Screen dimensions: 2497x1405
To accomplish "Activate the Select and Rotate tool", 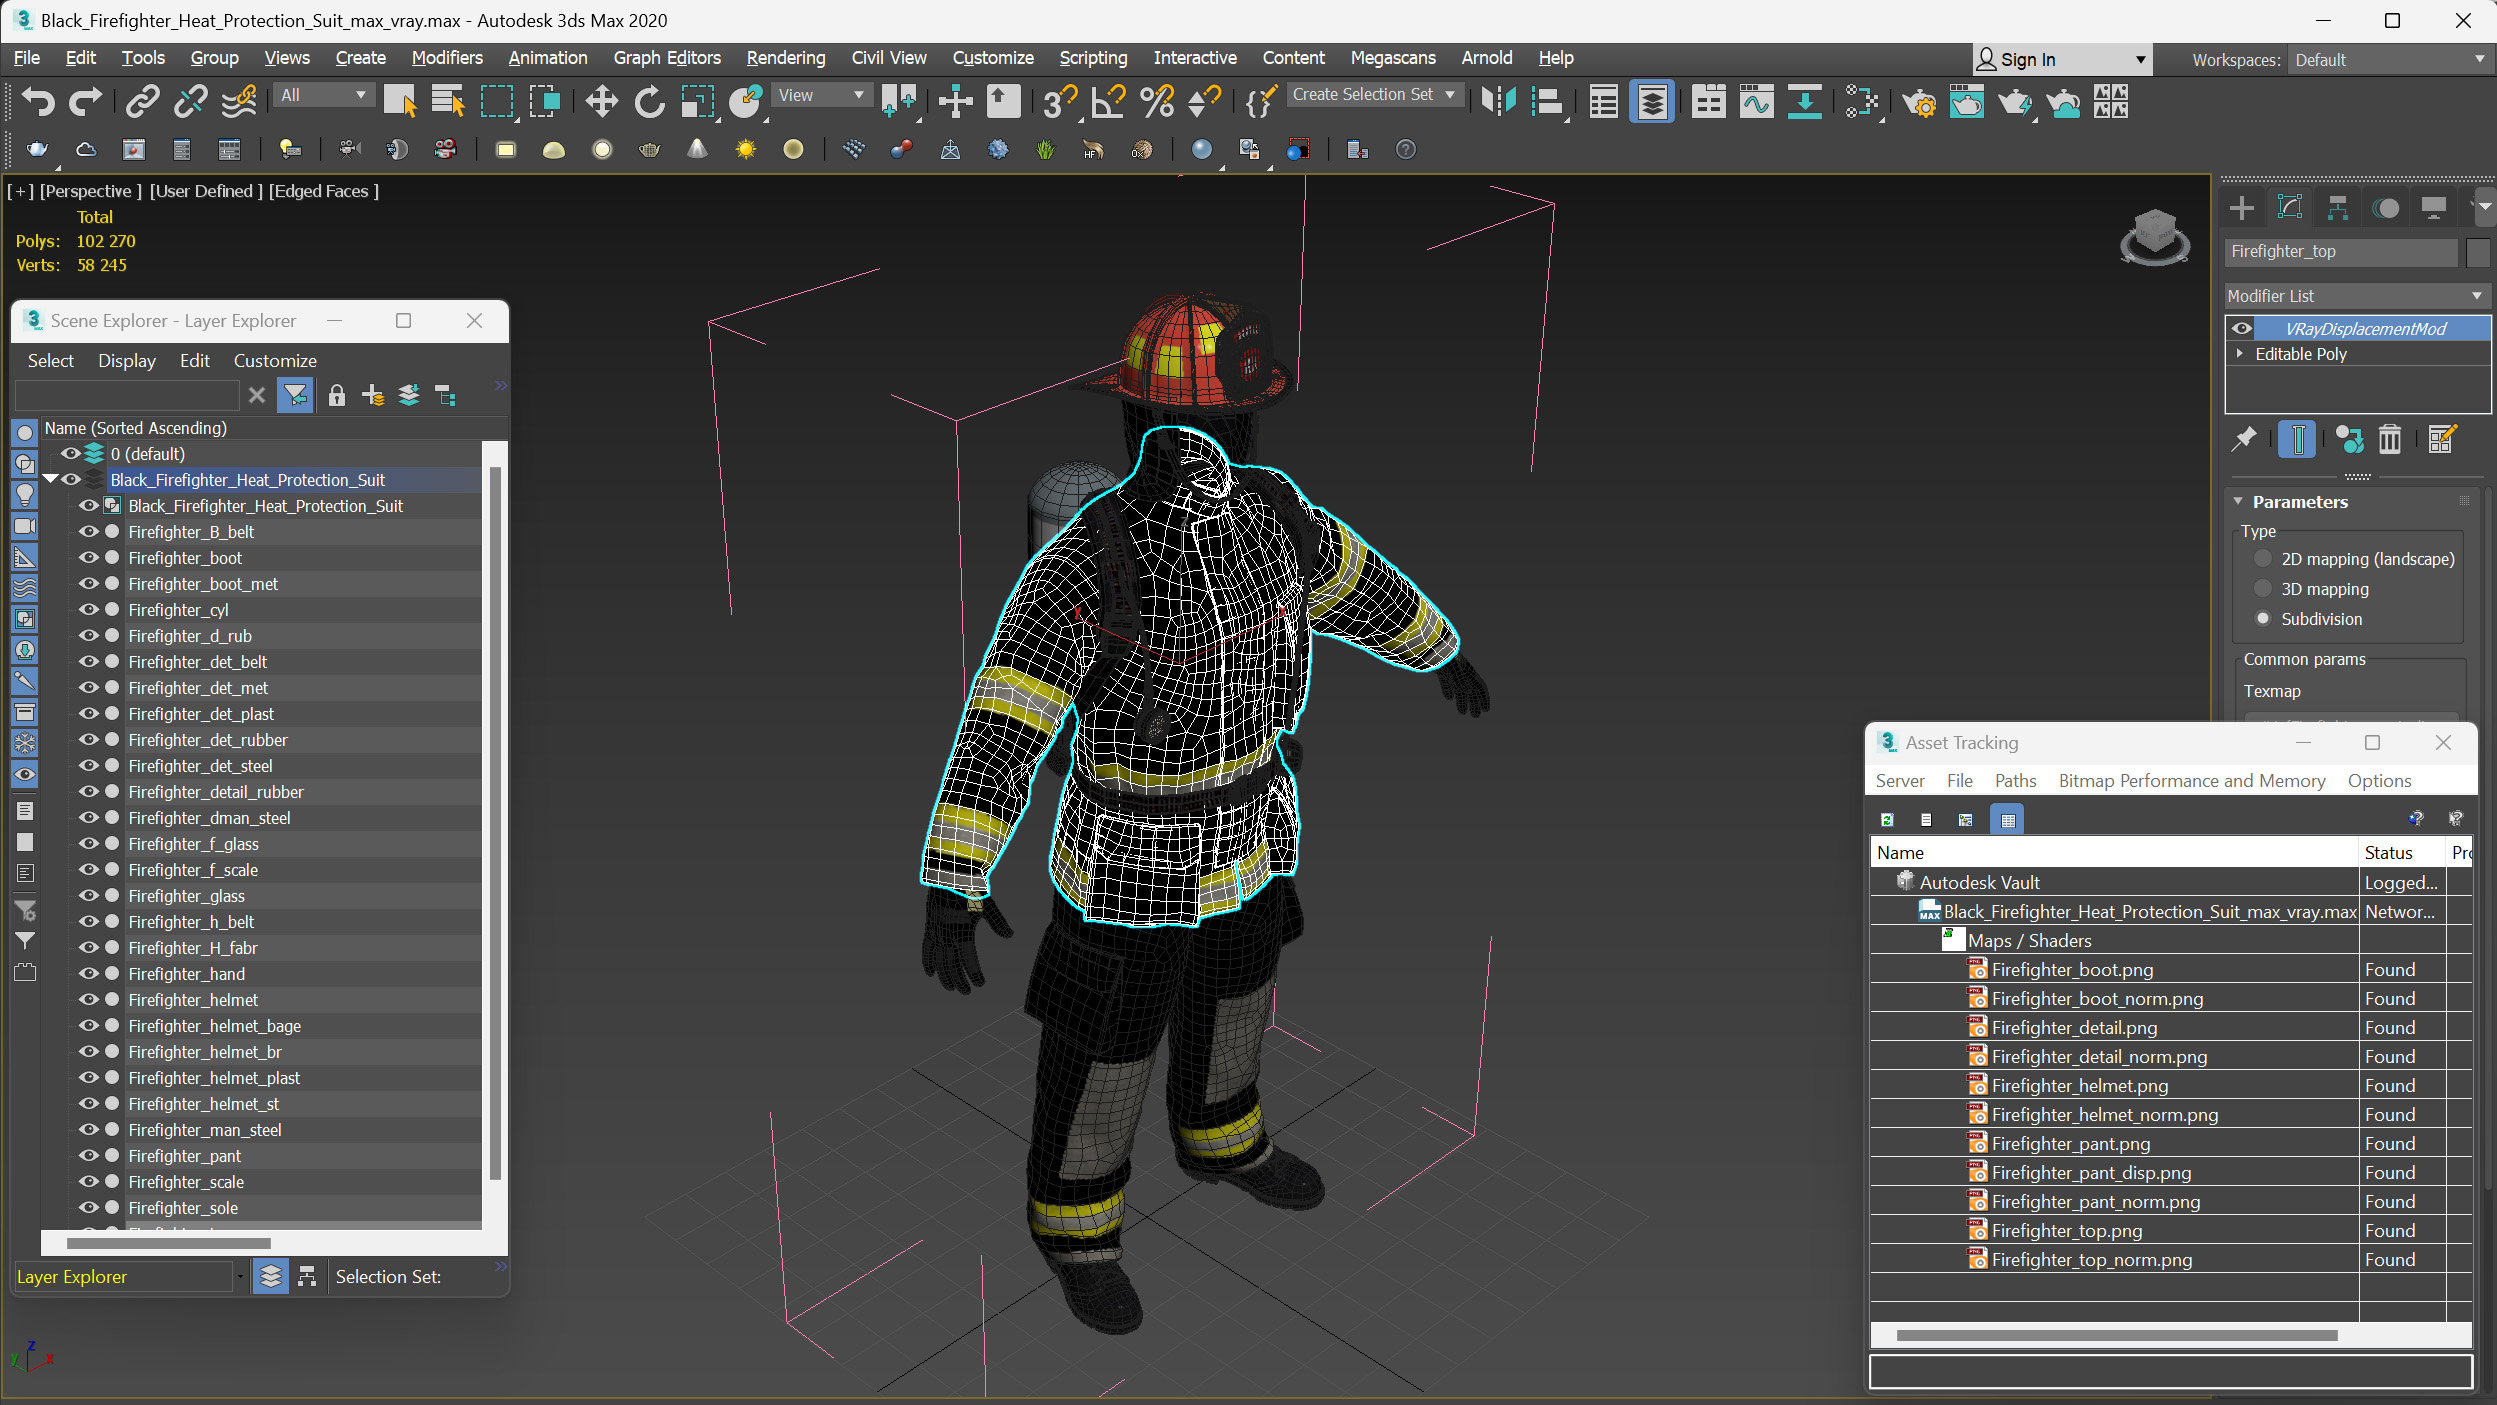I will coord(649,101).
